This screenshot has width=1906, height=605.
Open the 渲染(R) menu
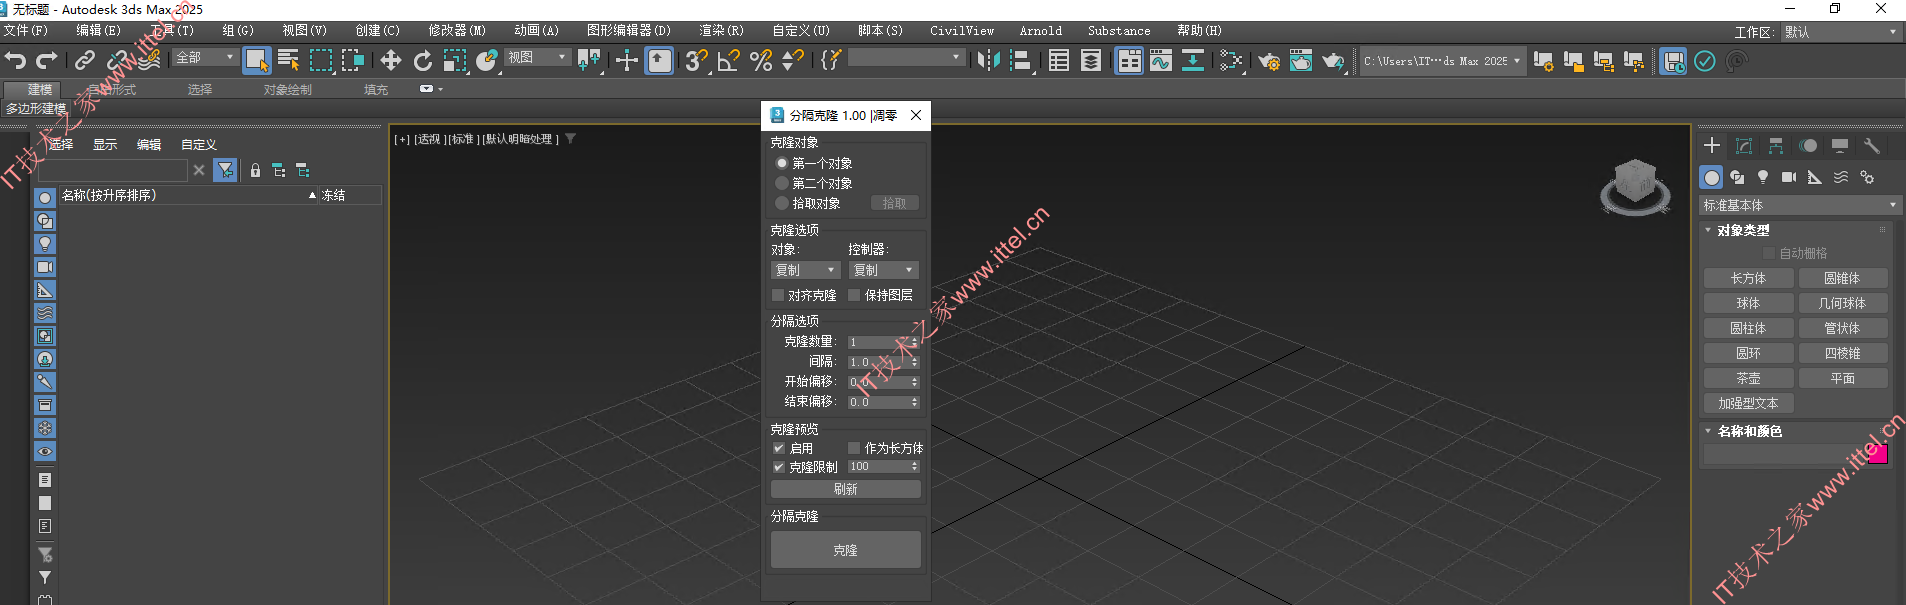click(x=721, y=31)
